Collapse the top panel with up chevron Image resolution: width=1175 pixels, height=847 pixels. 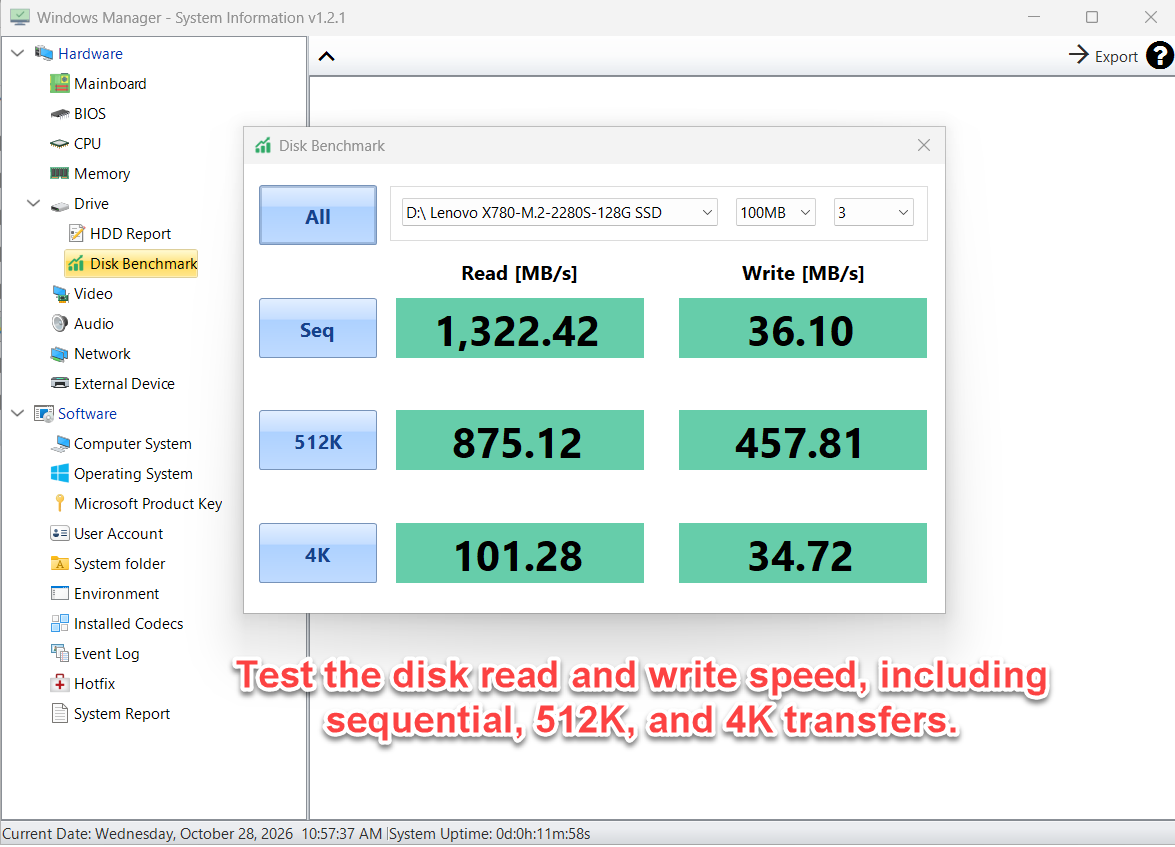(x=327, y=56)
